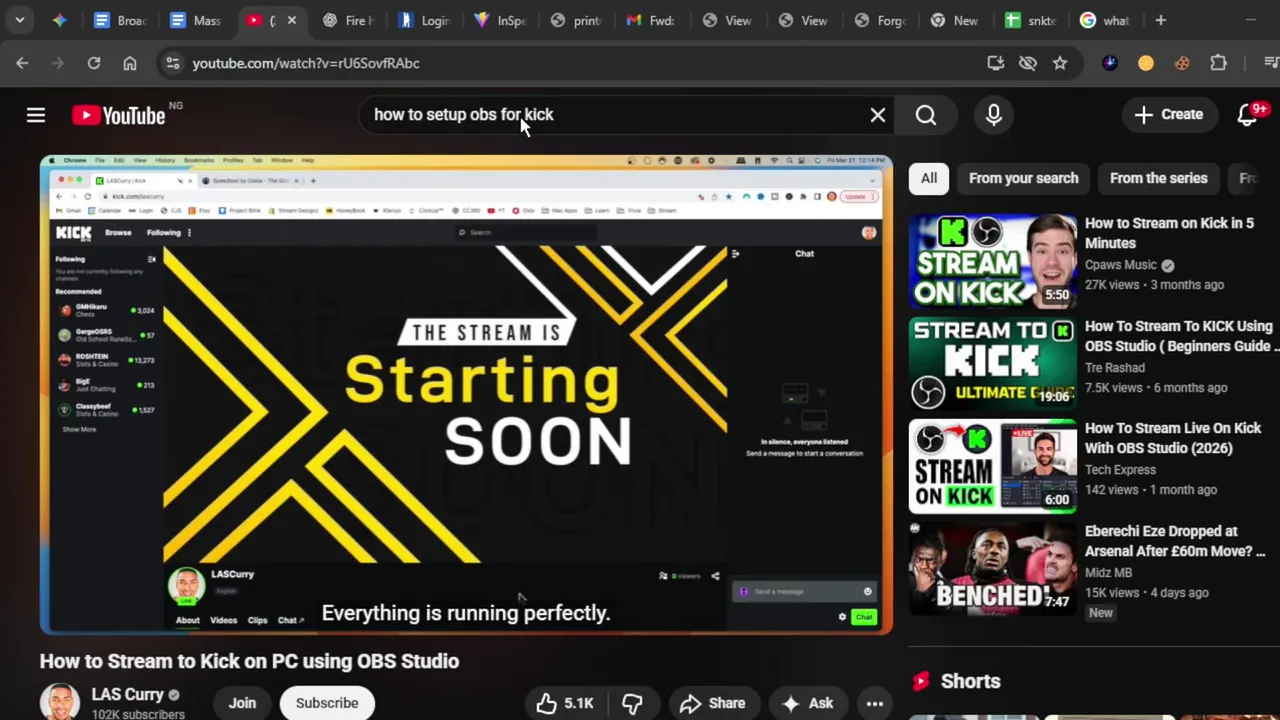Switch to the Broac document tab
The height and width of the screenshot is (720, 1280).
[x=120, y=20]
